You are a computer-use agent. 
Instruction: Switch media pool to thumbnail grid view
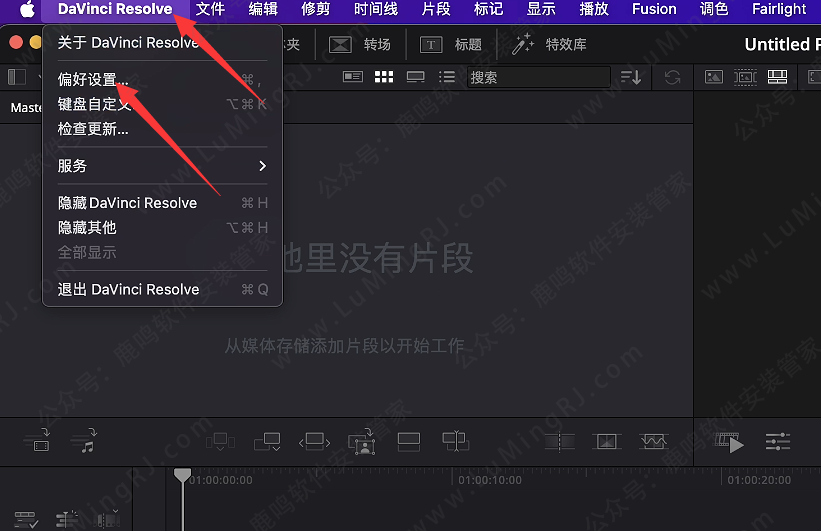click(384, 78)
